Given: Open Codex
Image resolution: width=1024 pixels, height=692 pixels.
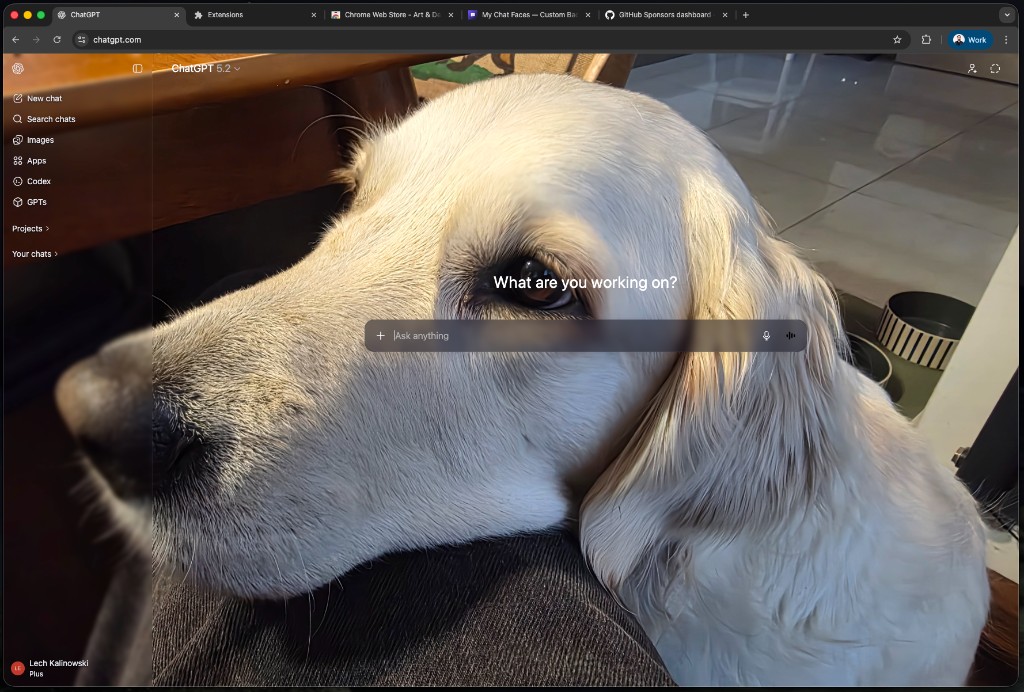Looking at the screenshot, I should point(36,181).
